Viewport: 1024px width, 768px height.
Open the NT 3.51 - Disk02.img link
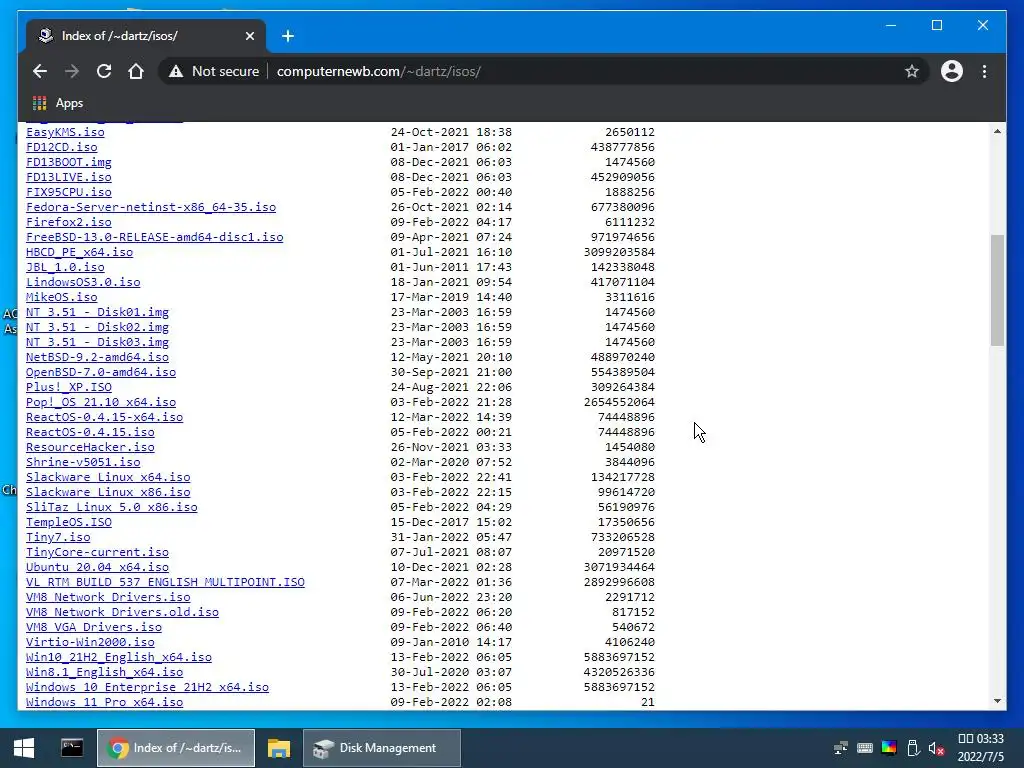tap(97, 327)
